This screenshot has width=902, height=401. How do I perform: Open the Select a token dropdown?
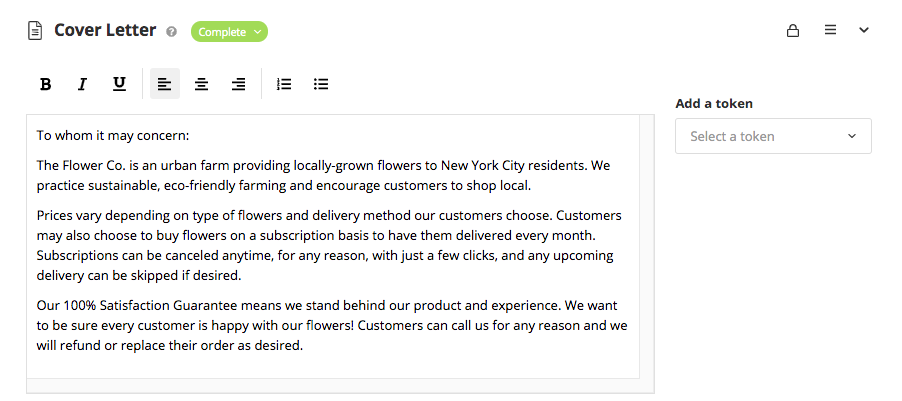click(773, 136)
